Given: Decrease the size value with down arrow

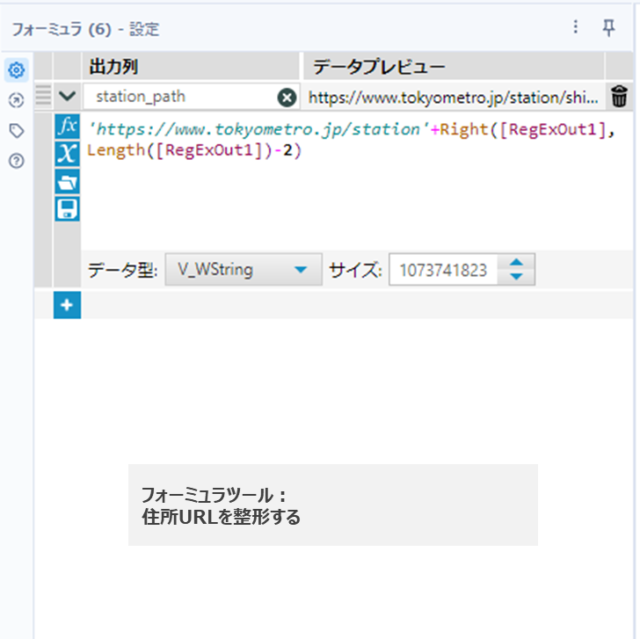Looking at the screenshot, I should [516, 277].
